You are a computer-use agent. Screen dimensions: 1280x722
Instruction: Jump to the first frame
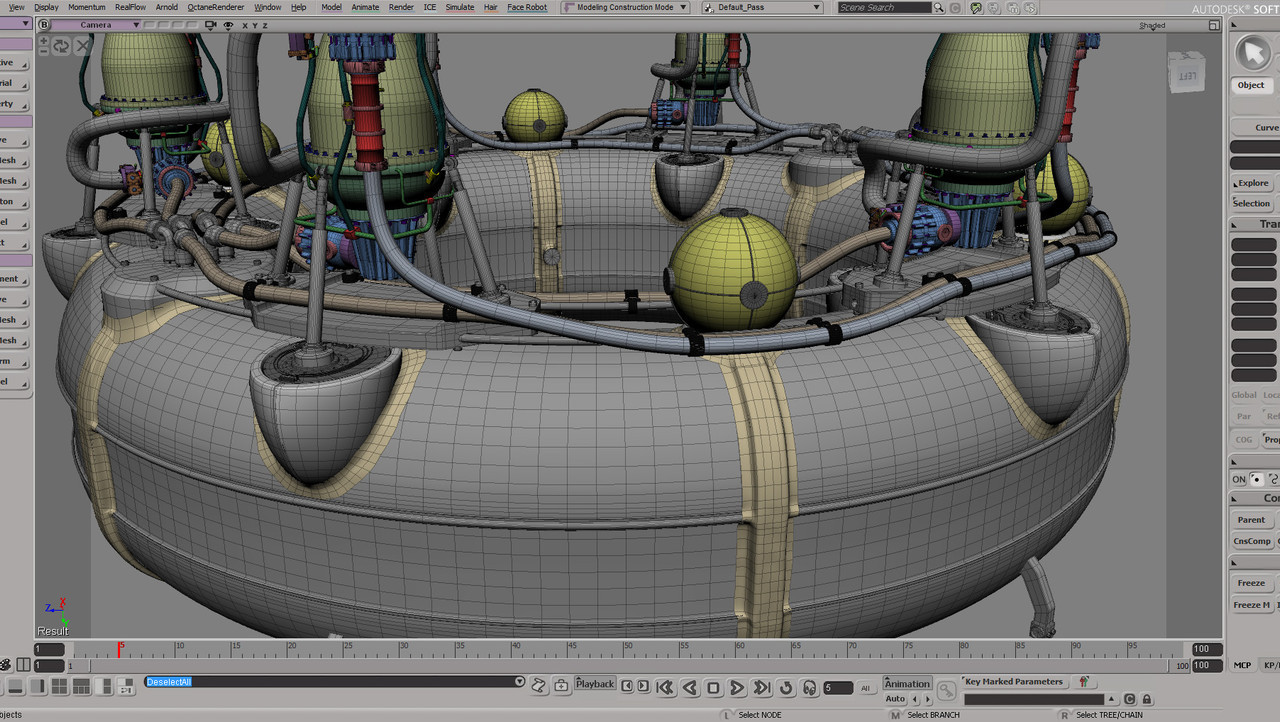(664, 688)
